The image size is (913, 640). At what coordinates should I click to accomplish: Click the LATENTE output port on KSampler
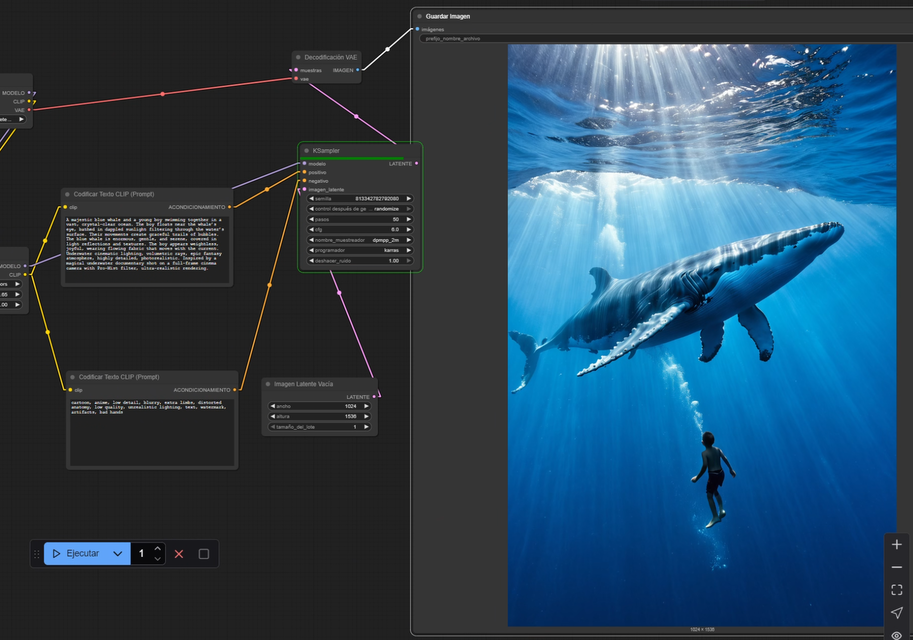click(x=416, y=164)
